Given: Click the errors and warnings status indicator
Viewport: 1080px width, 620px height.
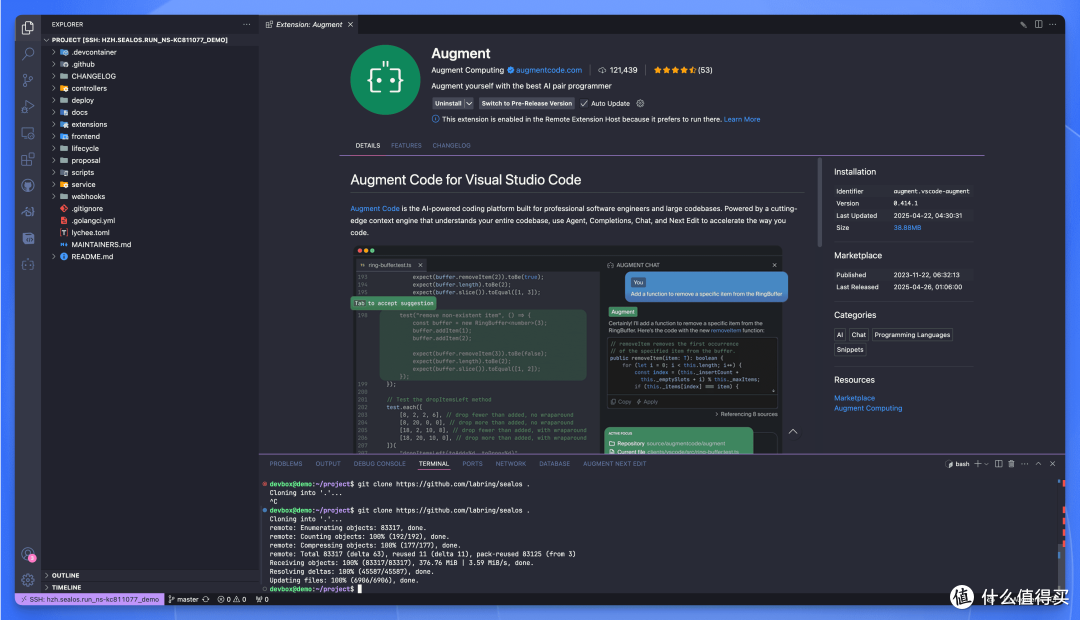Looking at the screenshot, I should [232, 599].
